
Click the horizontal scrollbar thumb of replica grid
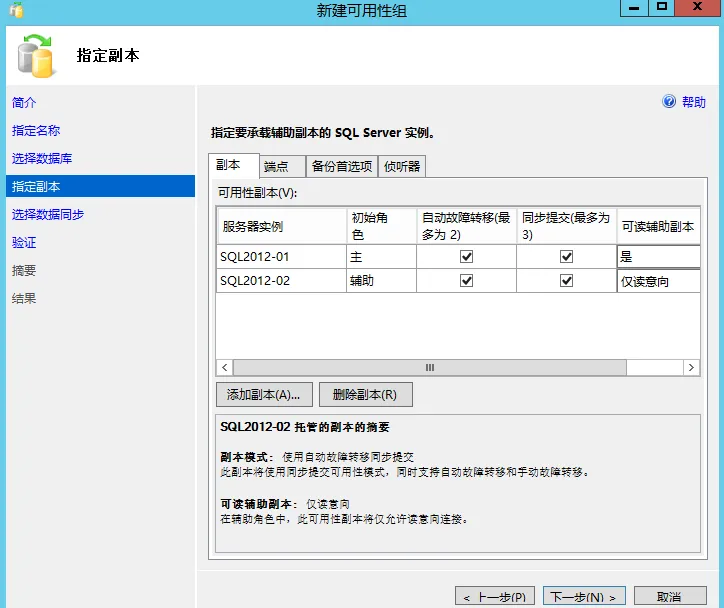click(430, 367)
